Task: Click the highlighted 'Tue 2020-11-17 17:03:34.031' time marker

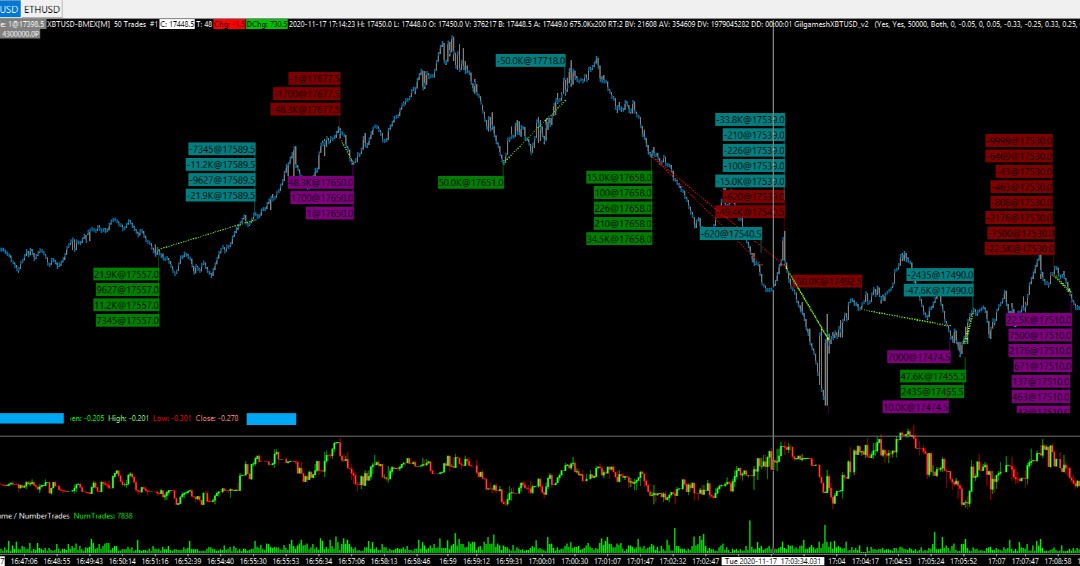Action: 773,561
